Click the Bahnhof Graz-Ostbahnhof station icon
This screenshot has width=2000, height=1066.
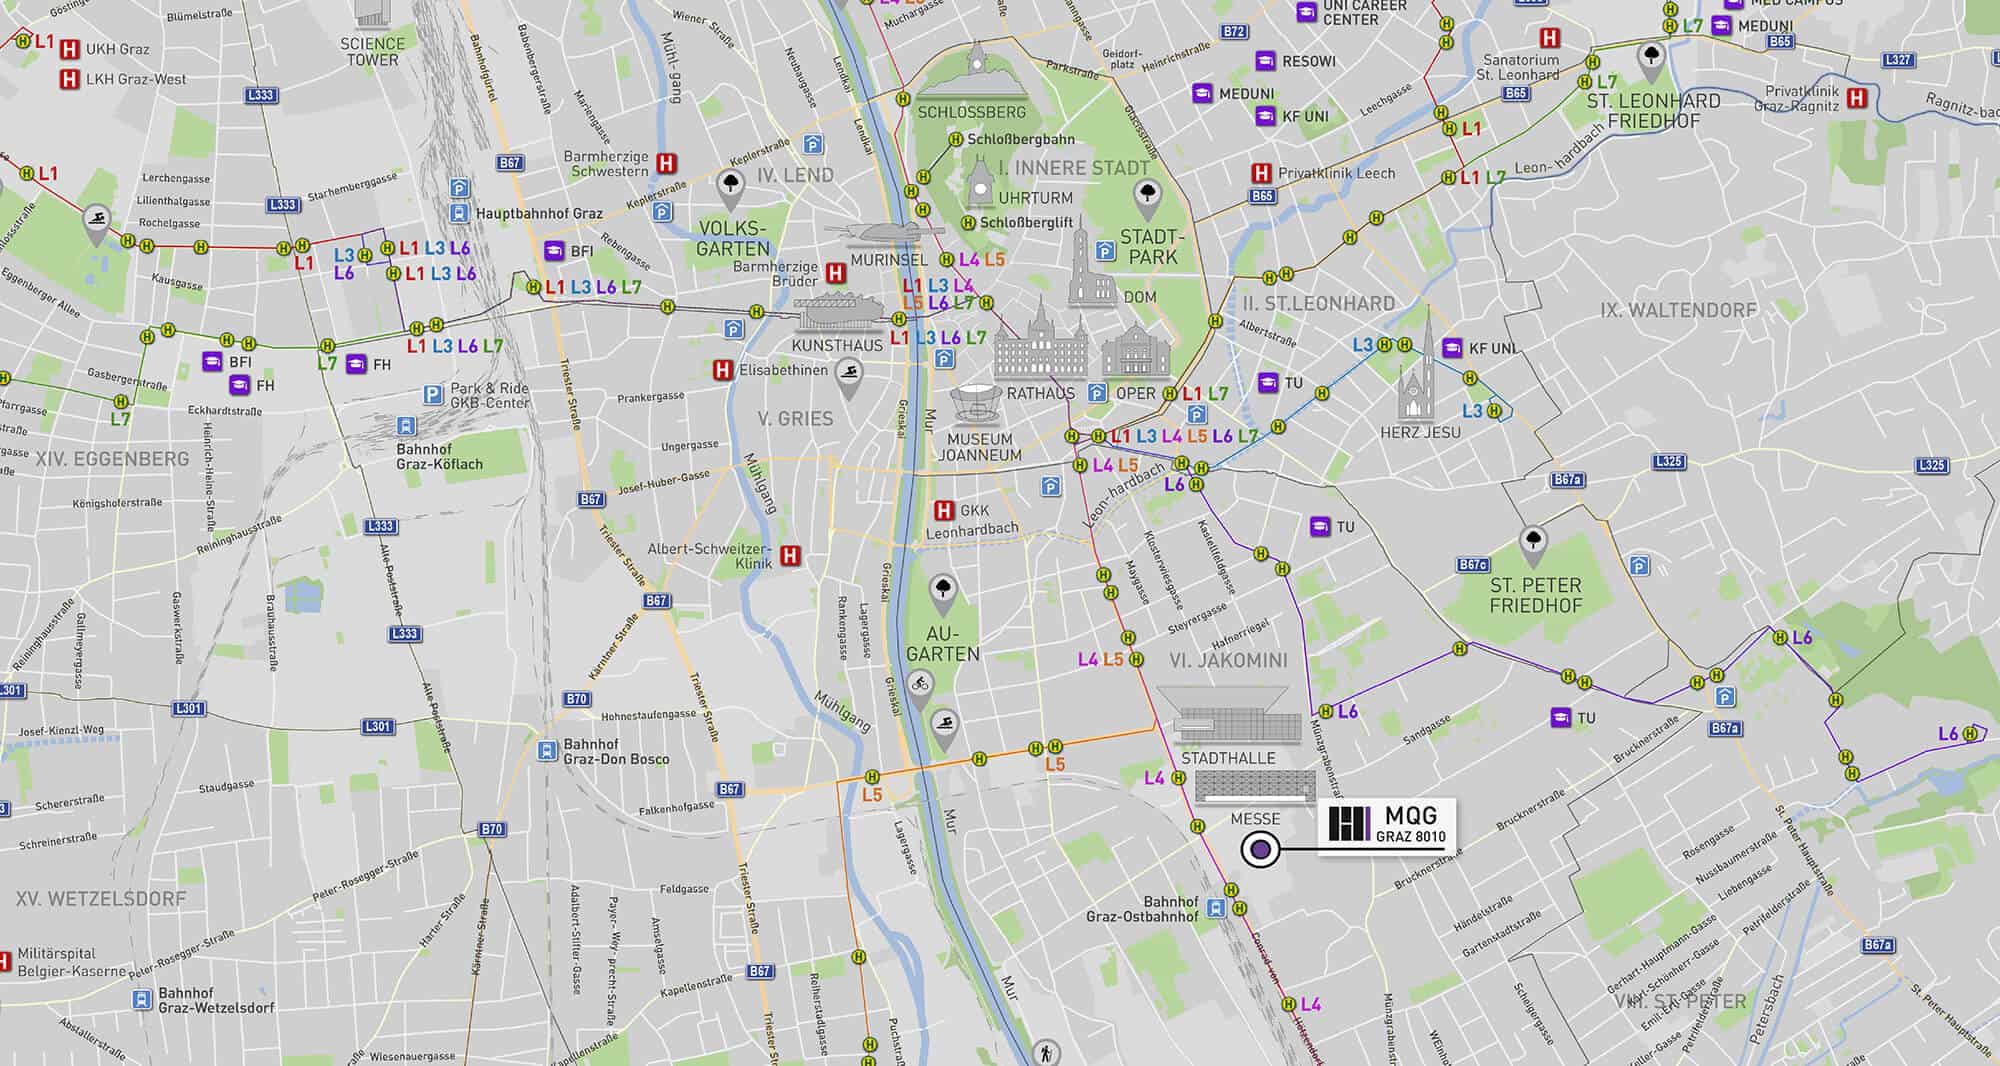[x=1216, y=908]
